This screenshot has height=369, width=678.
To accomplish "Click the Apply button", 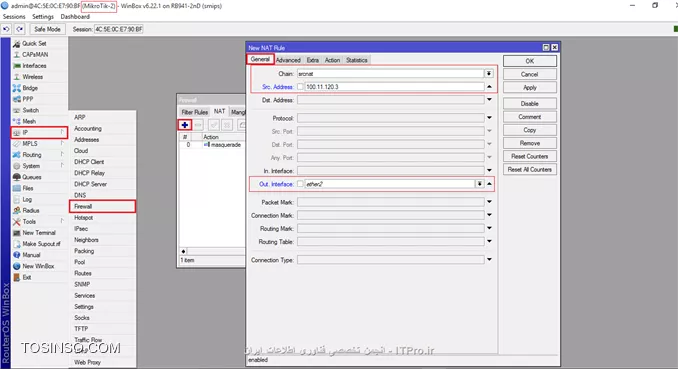I will pyautogui.click(x=530, y=87).
